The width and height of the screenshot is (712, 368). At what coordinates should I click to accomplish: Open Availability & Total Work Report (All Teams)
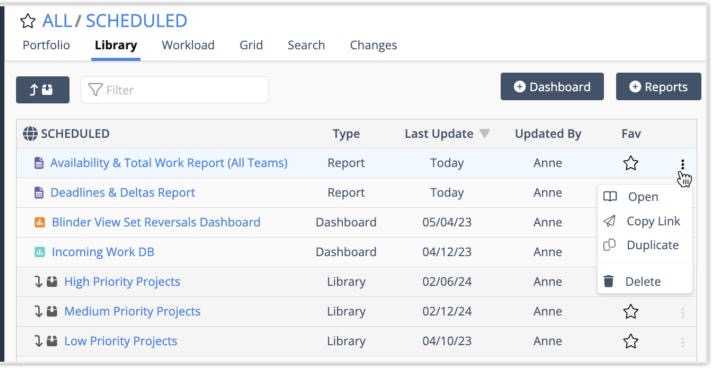point(169,163)
